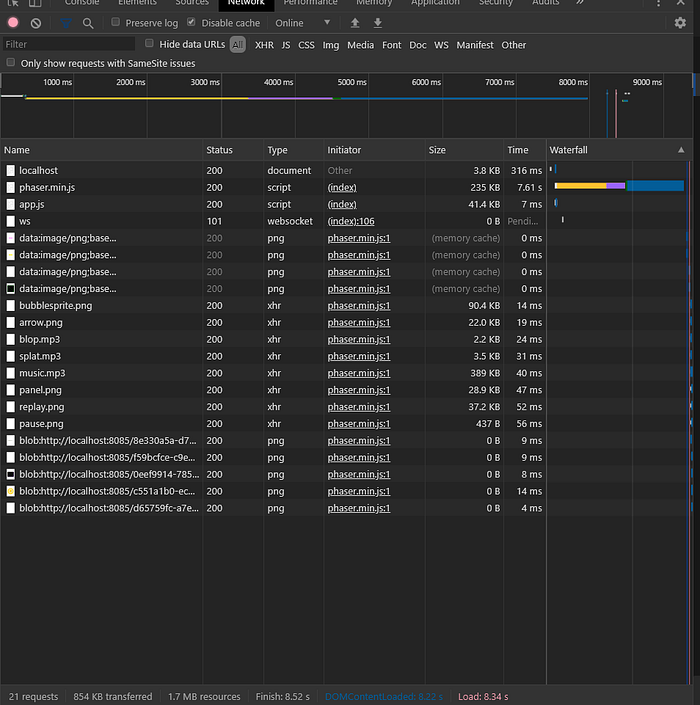Viewport: 700px width, 705px height.
Task: Open the DevTools kebab menu
Action: (658, 3)
